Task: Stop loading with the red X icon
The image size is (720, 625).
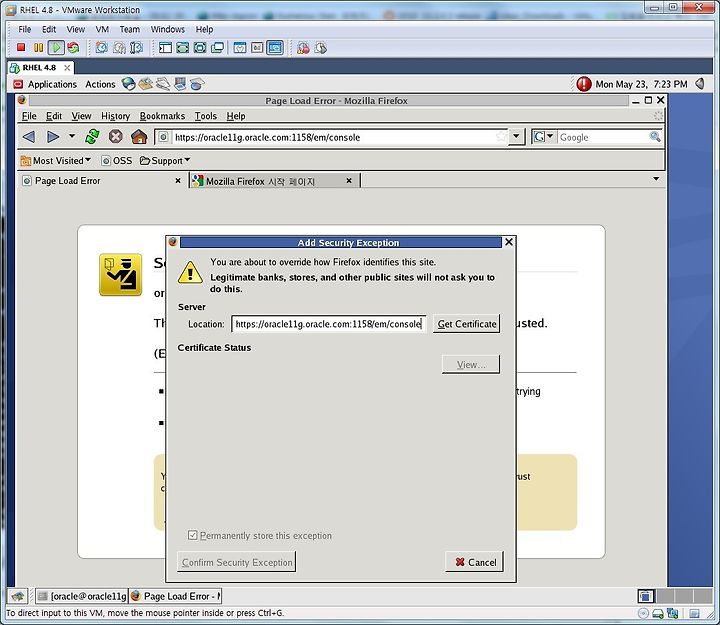Action: coord(115,137)
